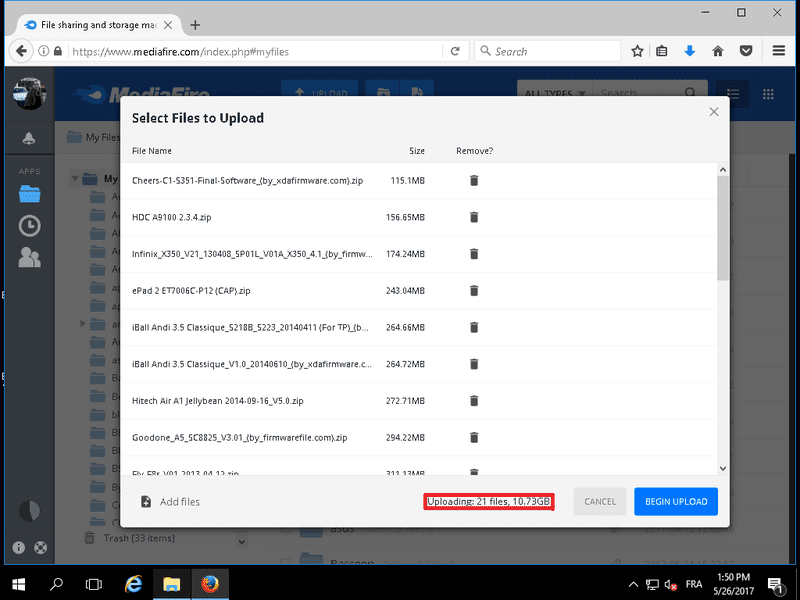Open File Explorer from the Windows taskbar

click(171, 583)
